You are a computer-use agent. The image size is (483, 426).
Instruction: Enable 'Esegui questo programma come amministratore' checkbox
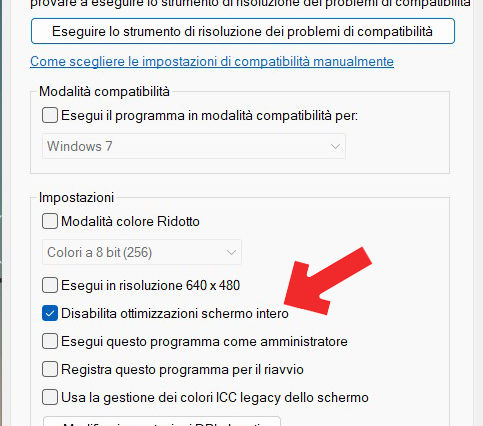[x=50, y=341]
